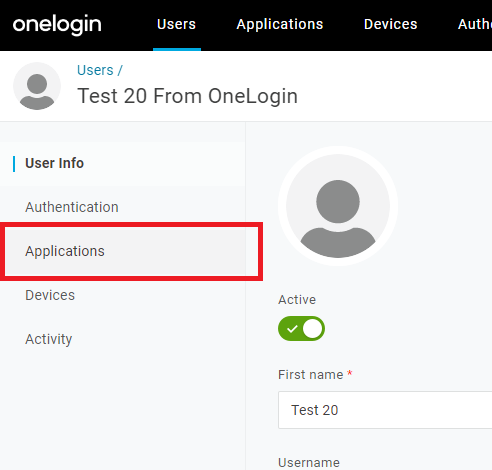Open Applications in the top navigation bar
Image resolution: width=492 pixels, height=470 pixels.
(280, 24)
